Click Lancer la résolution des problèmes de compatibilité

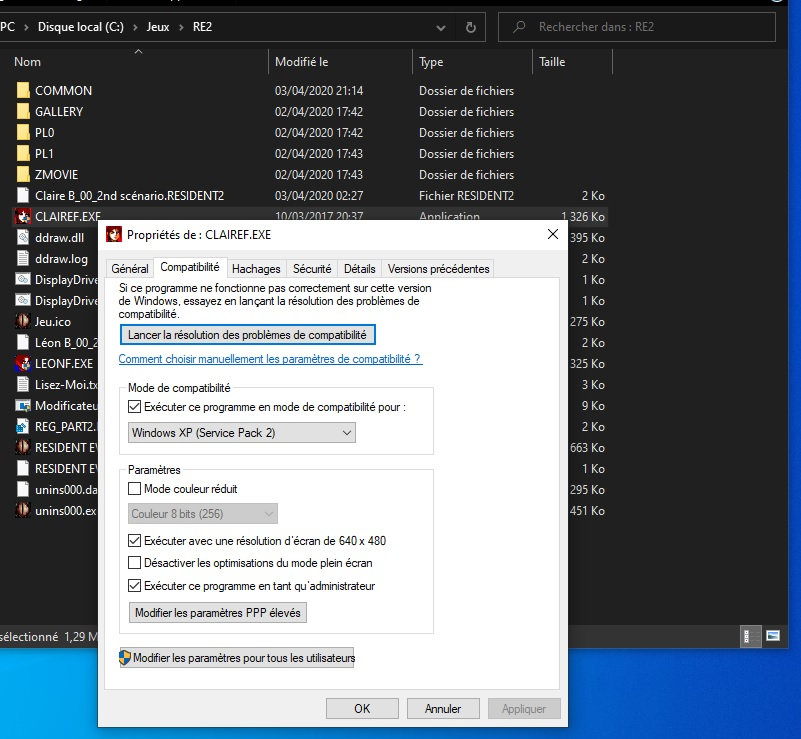click(248, 335)
